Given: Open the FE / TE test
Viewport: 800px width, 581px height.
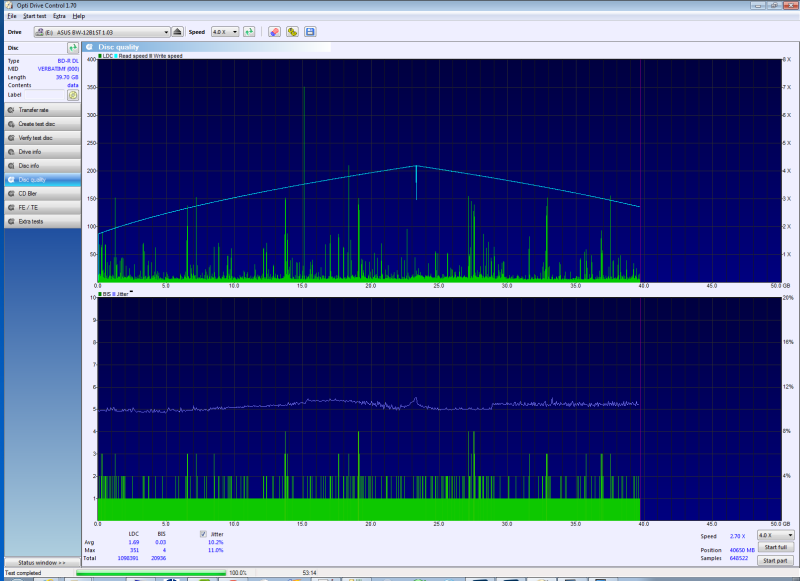Looking at the screenshot, I should [43, 208].
